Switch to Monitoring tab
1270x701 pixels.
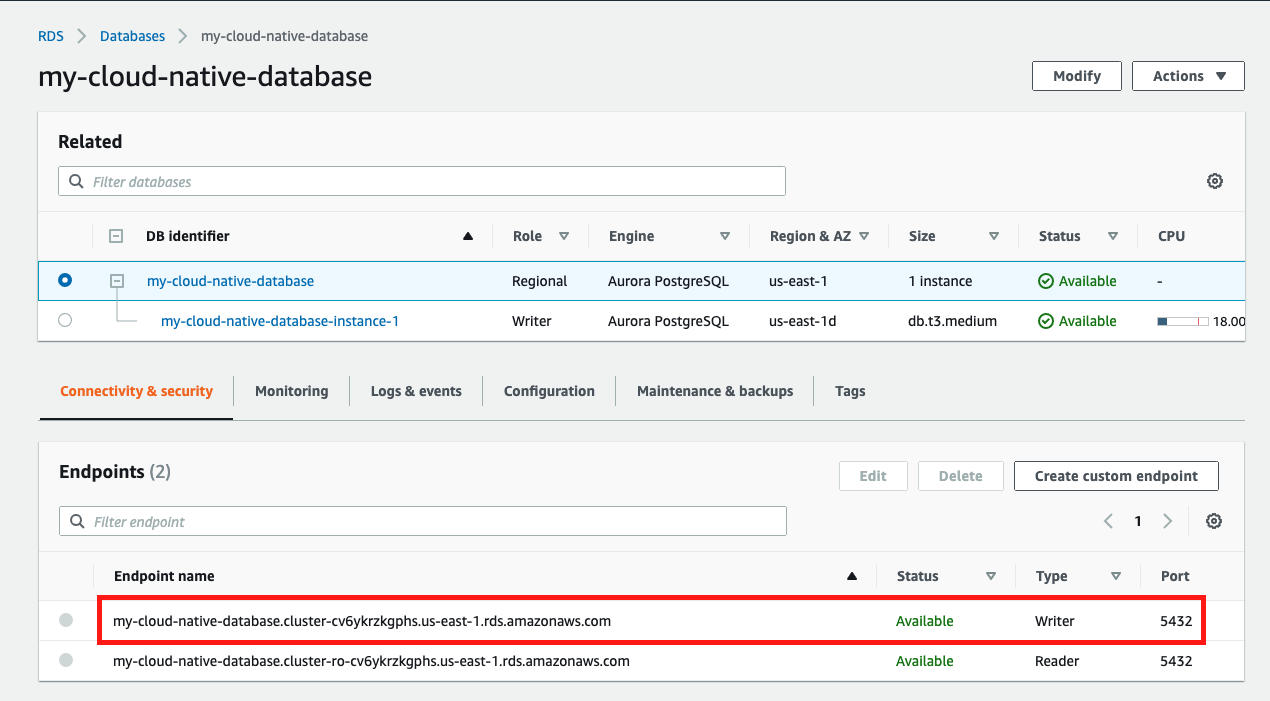(291, 391)
